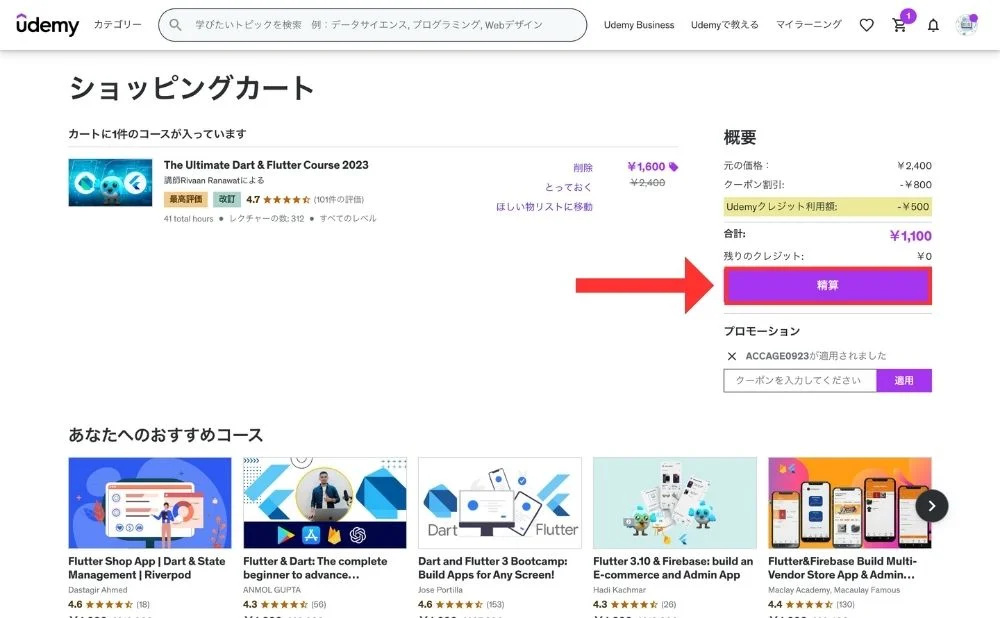Viewport: 1000px width, 618px height.
Task: Focus the coupon code input field
Action: tap(799, 381)
